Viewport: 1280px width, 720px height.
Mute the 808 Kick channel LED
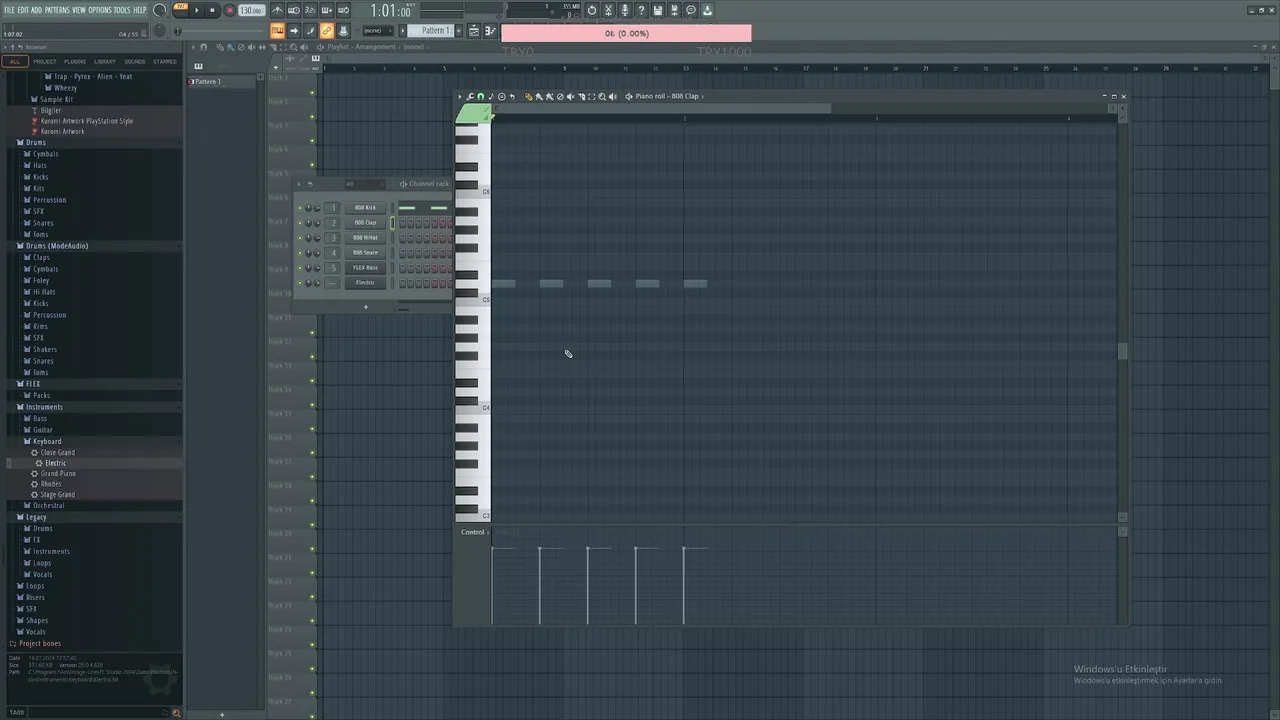click(299, 208)
